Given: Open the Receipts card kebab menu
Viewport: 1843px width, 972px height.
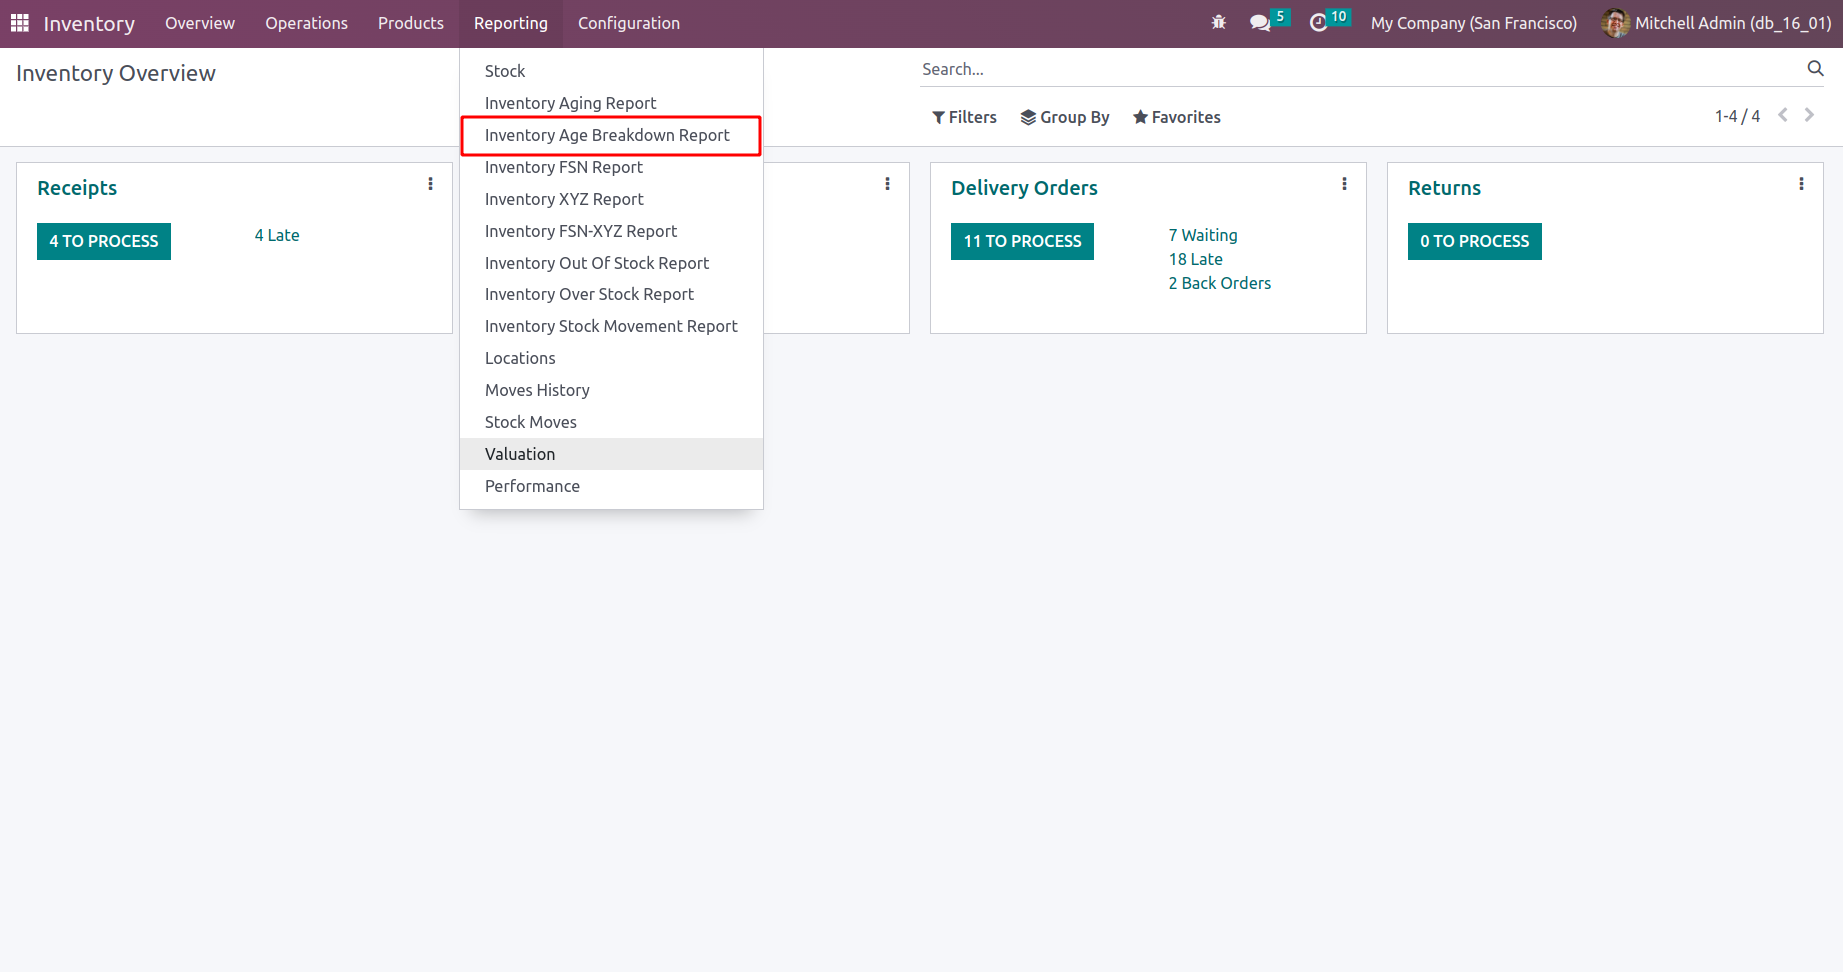Looking at the screenshot, I should click(430, 184).
